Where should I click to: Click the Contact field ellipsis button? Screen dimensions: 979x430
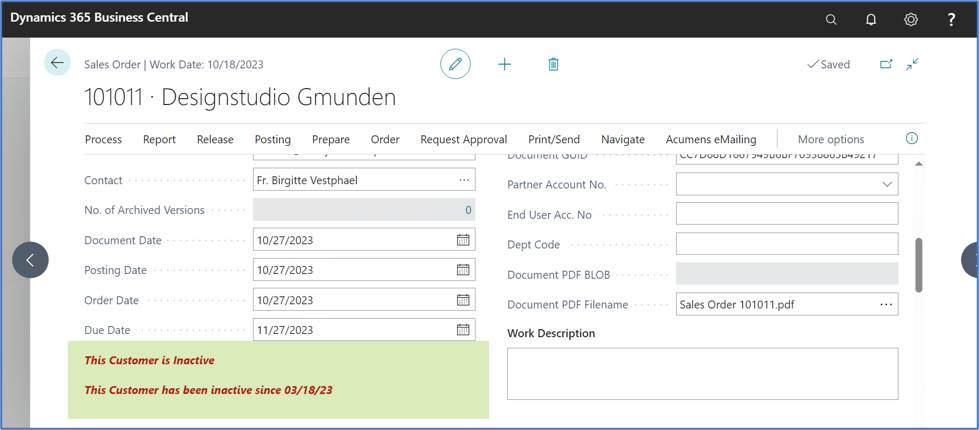[x=463, y=180]
